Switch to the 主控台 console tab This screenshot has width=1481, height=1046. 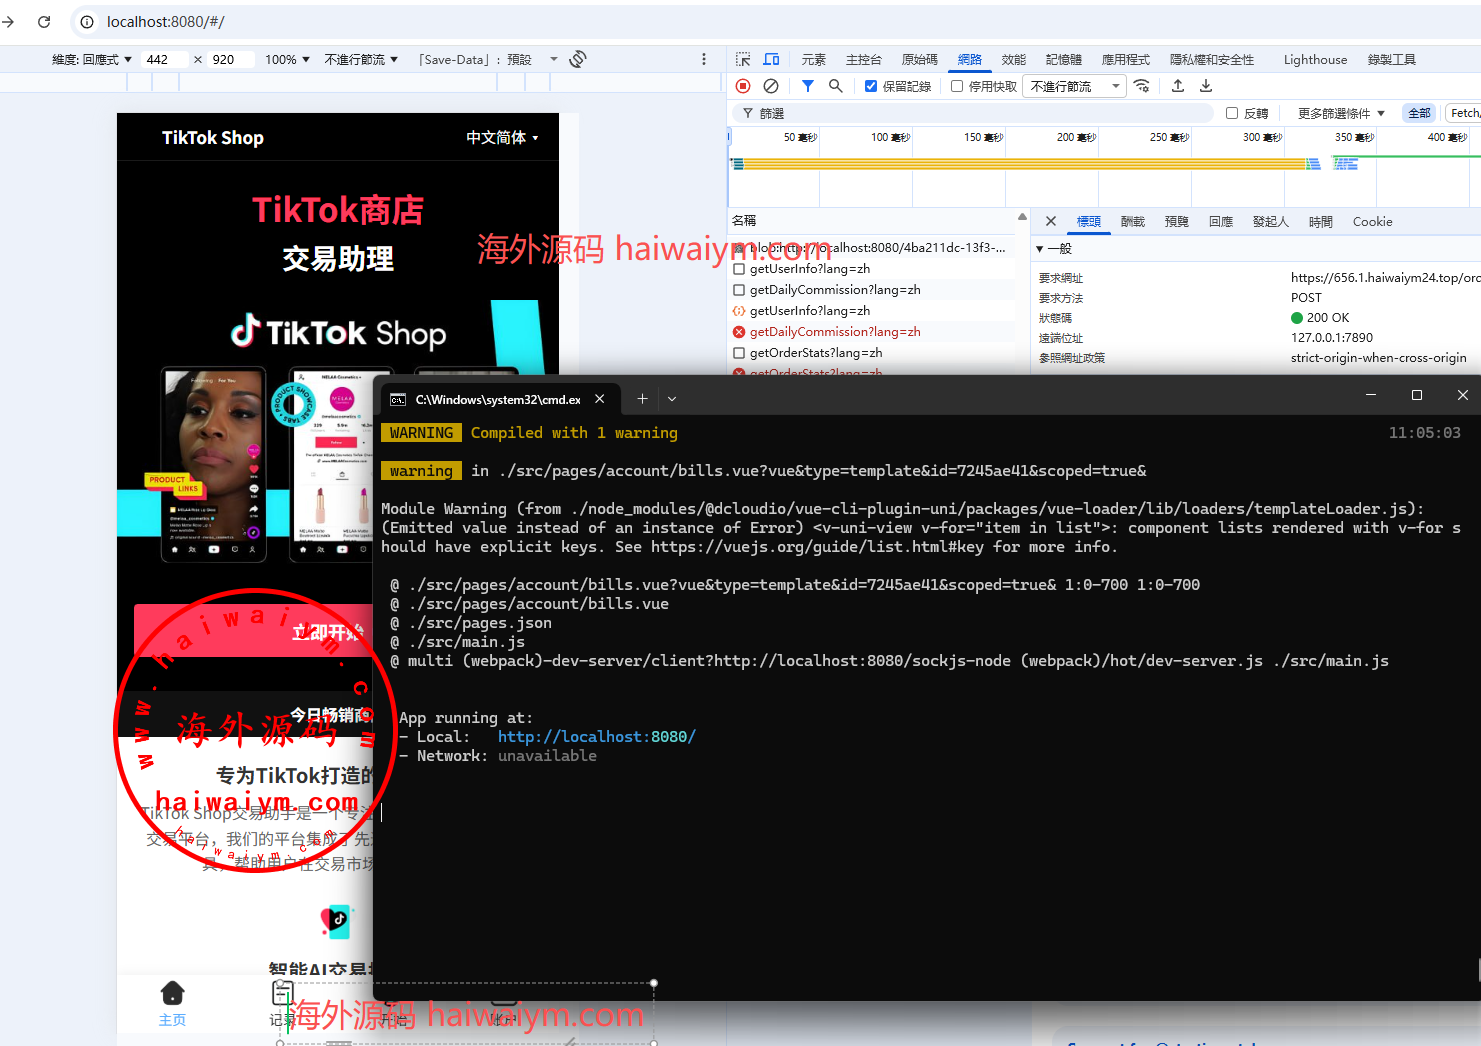pyautogui.click(x=863, y=60)
